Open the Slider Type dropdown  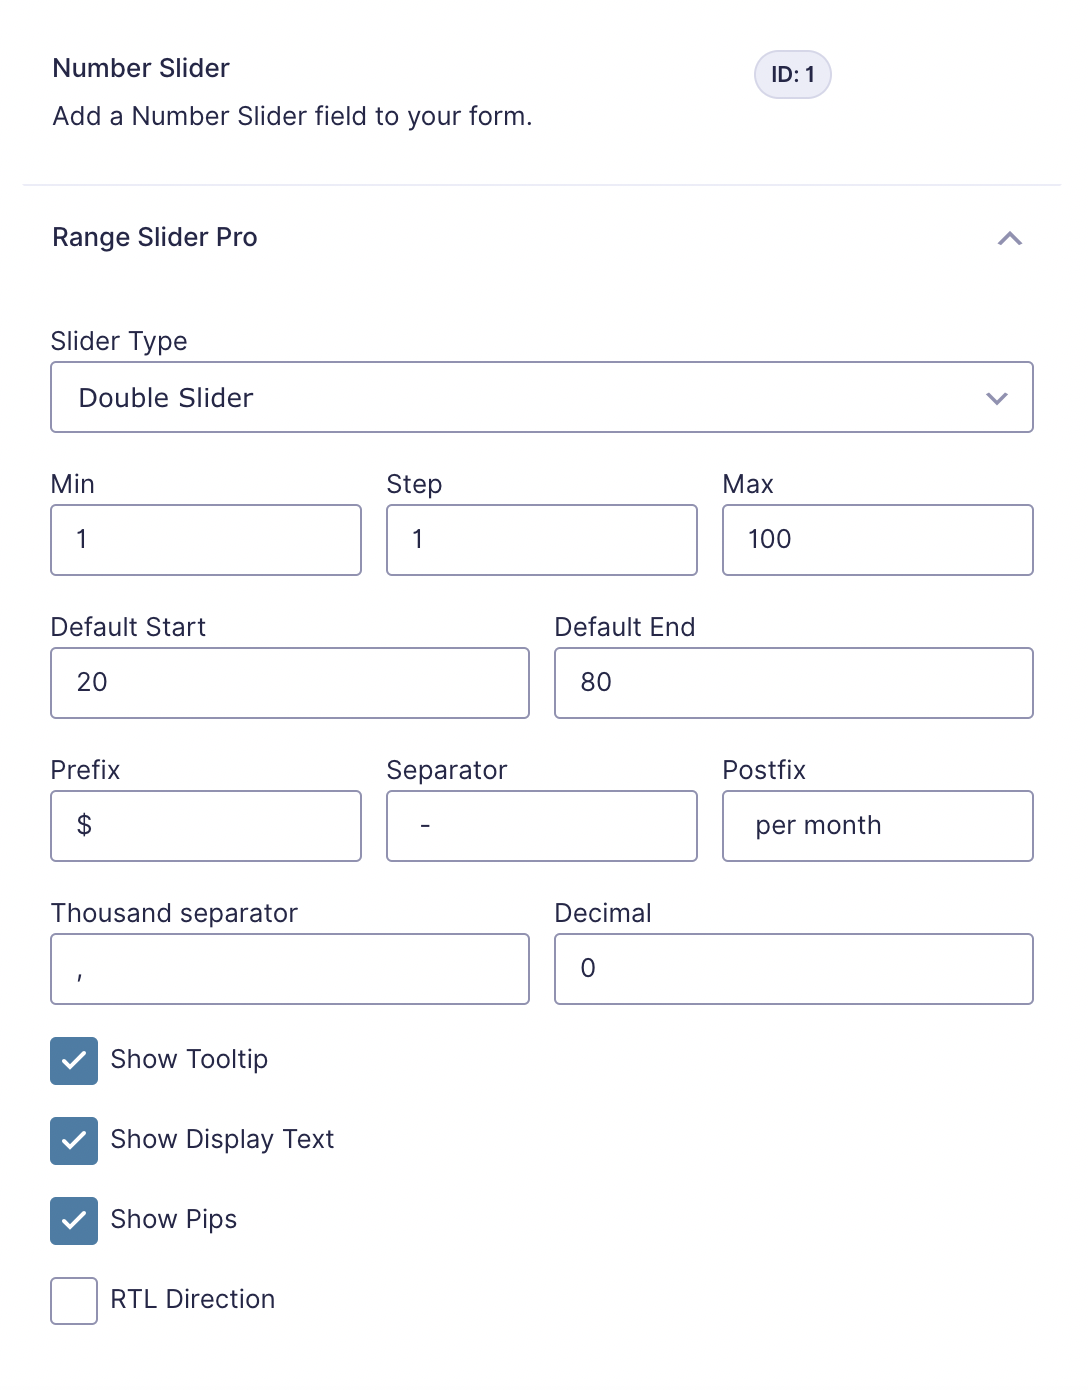coord(542,397)
